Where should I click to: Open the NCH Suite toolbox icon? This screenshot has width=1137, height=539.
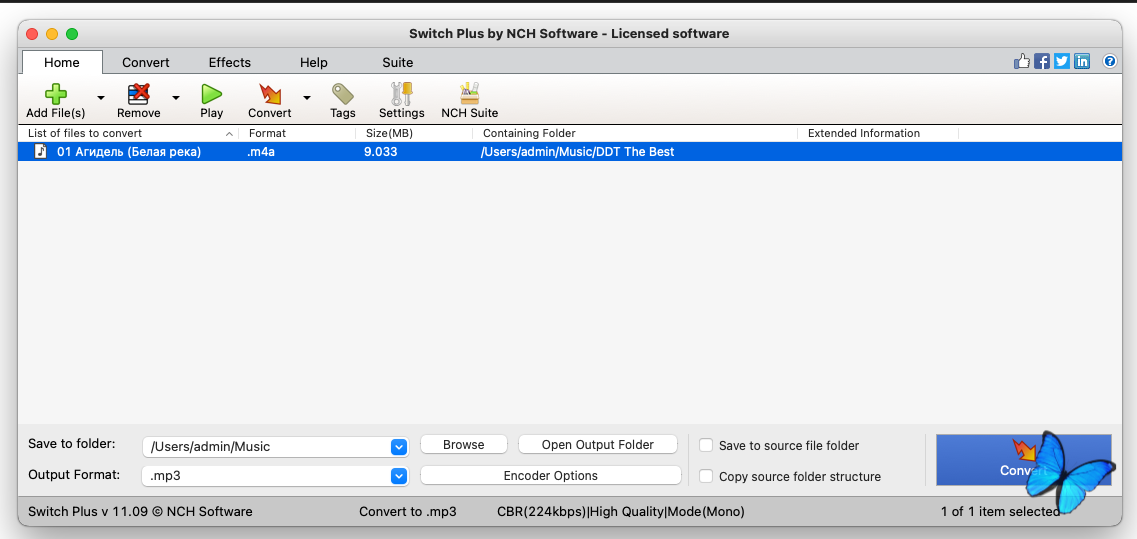coord(469,95)
